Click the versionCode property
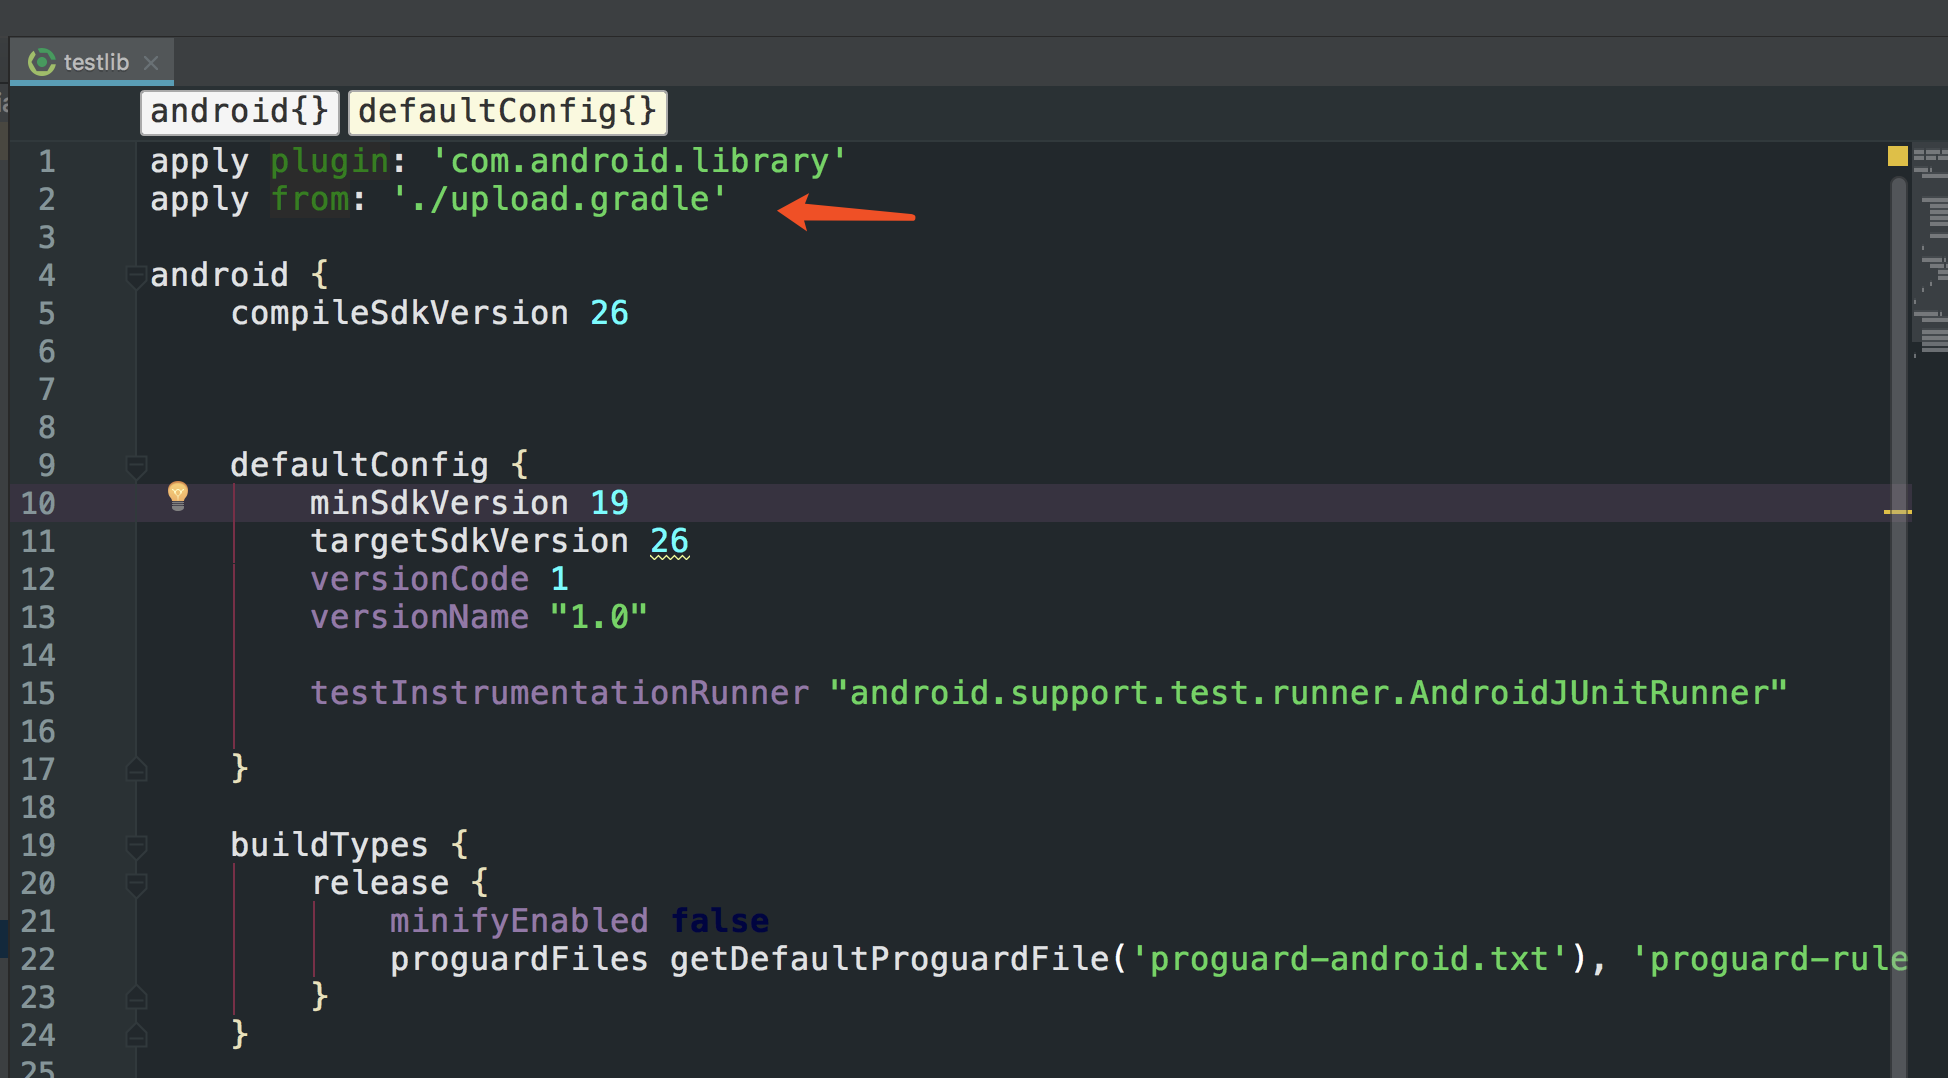This screenshot has height=1078, width=1948. [419, 579]
